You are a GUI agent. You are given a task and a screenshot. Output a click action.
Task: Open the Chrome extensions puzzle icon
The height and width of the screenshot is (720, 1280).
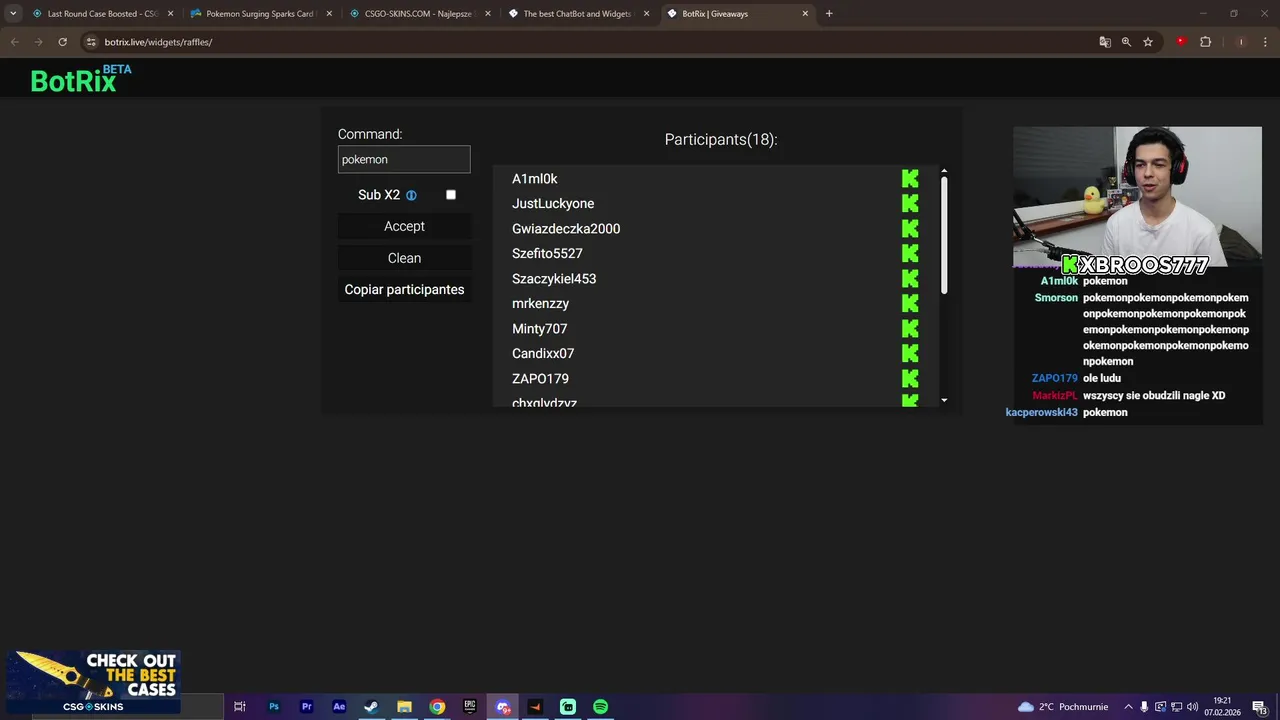pos(1205,42)
